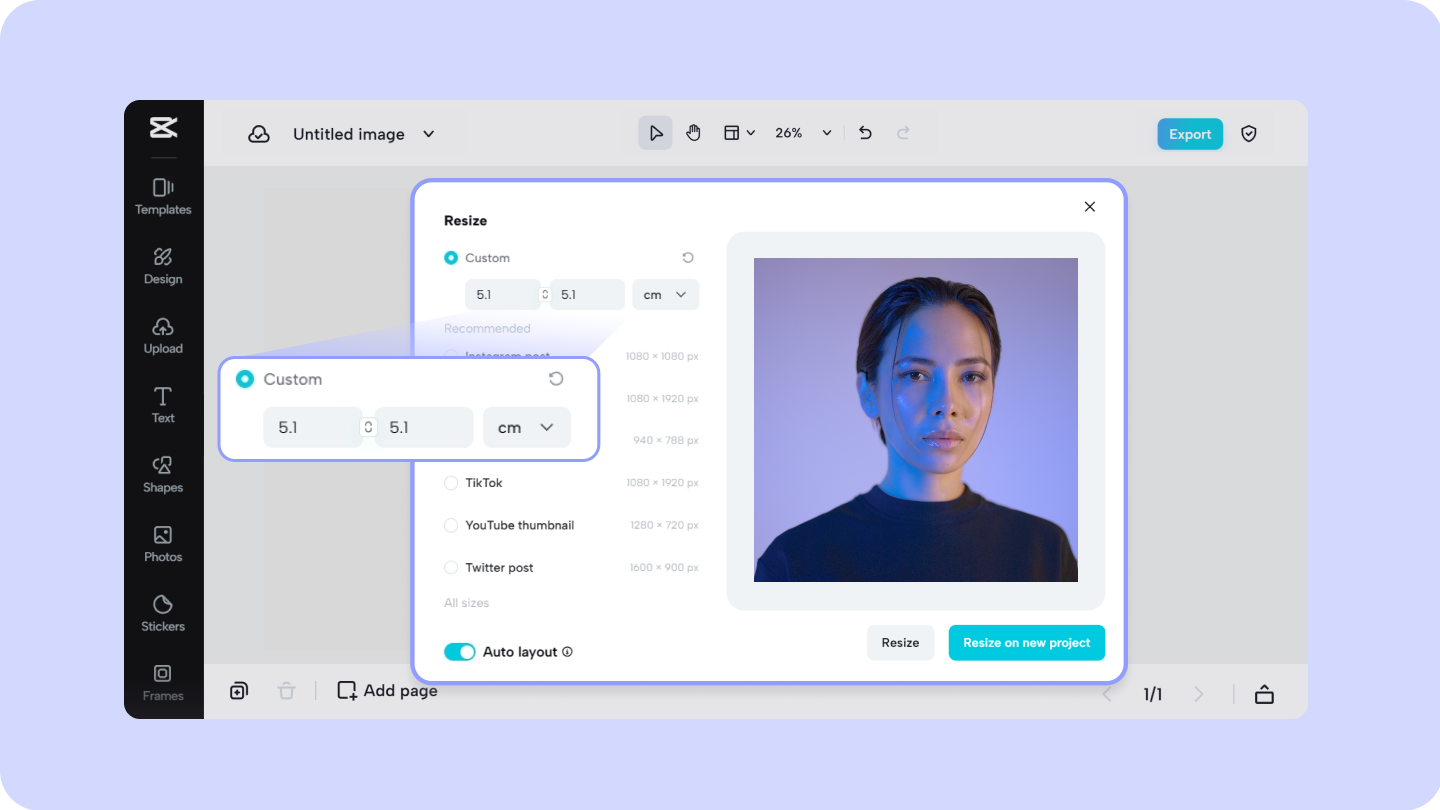Click the width field in the Resize dialog
The width and height of the screenshot is (1440, 810).
click(x=502, y=295)
